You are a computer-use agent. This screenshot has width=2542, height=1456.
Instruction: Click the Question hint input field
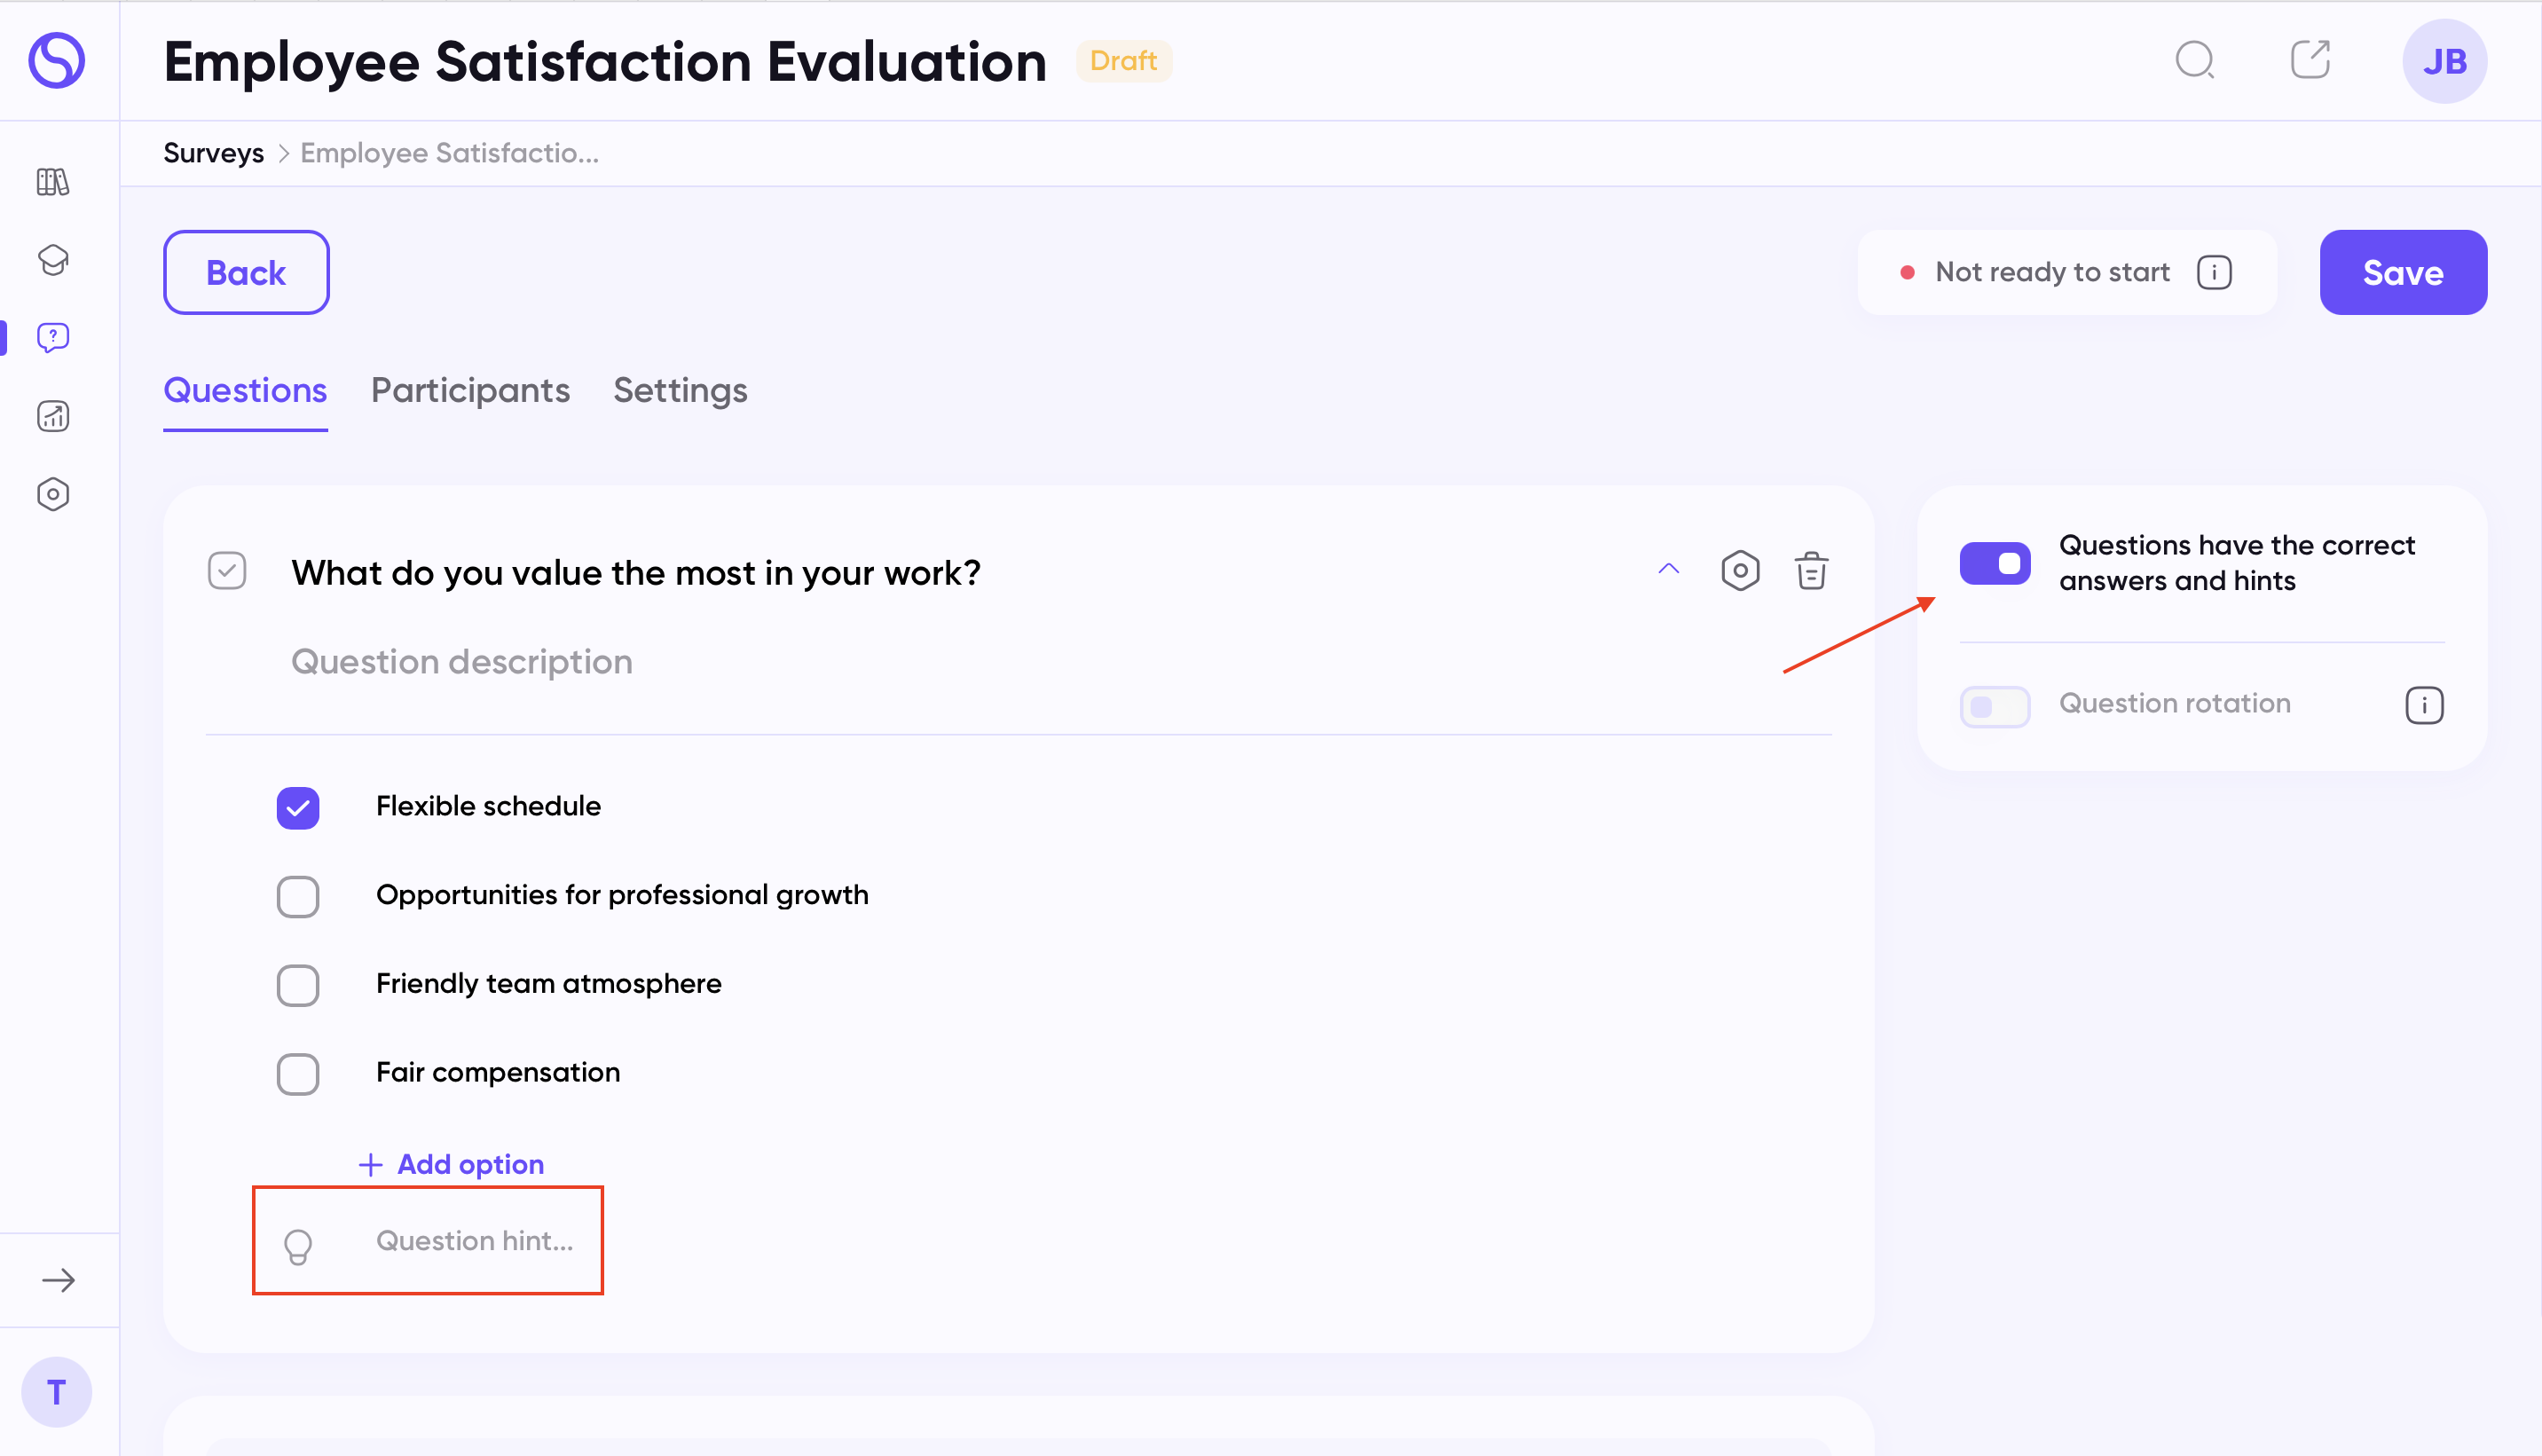tap(474, 1241)
